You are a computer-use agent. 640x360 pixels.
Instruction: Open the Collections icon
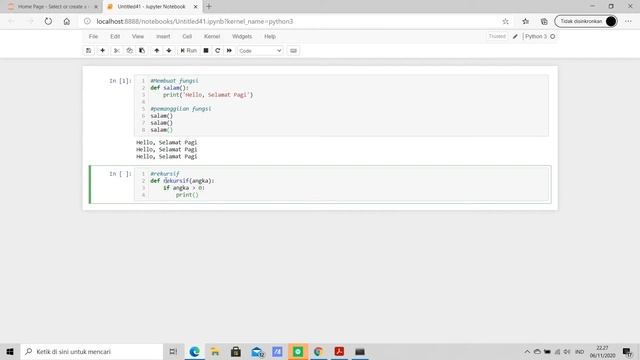pyautogui.click(x=544, y=21)
